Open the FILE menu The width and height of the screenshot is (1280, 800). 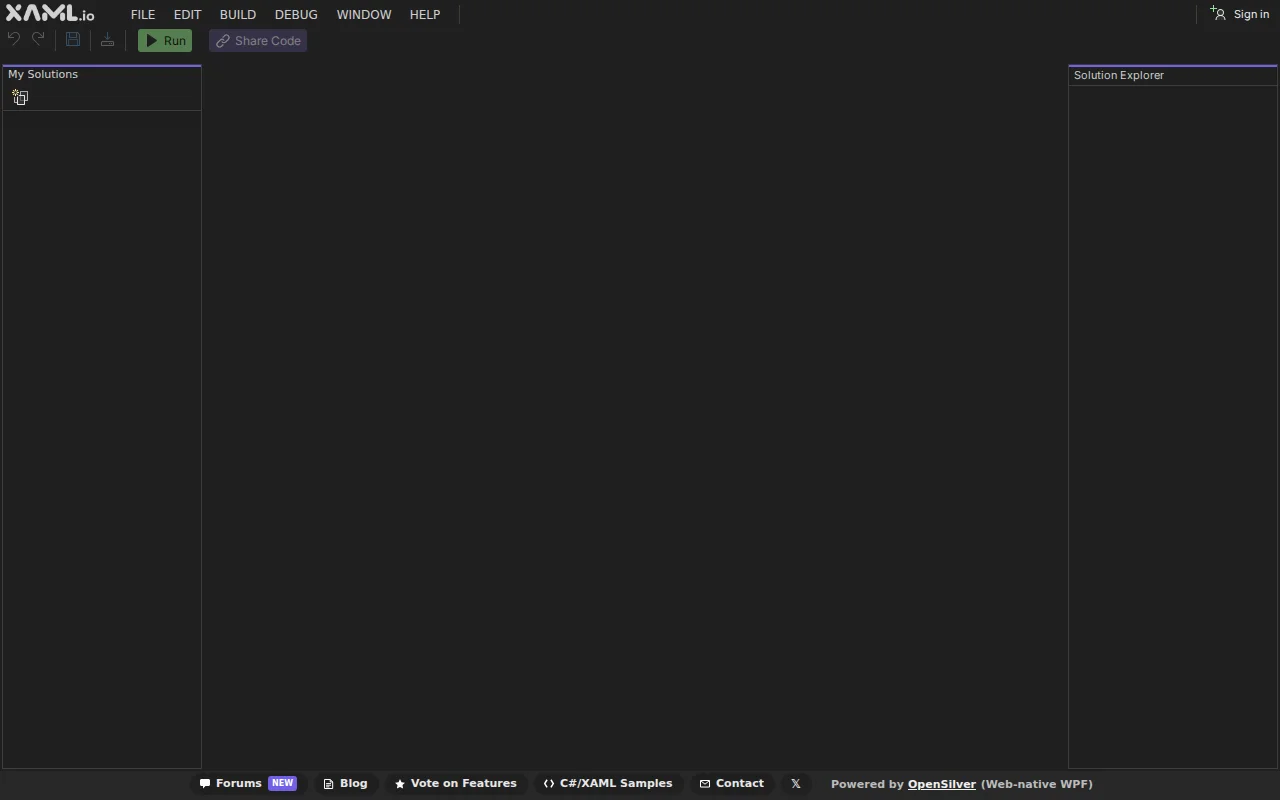point(143,15)
